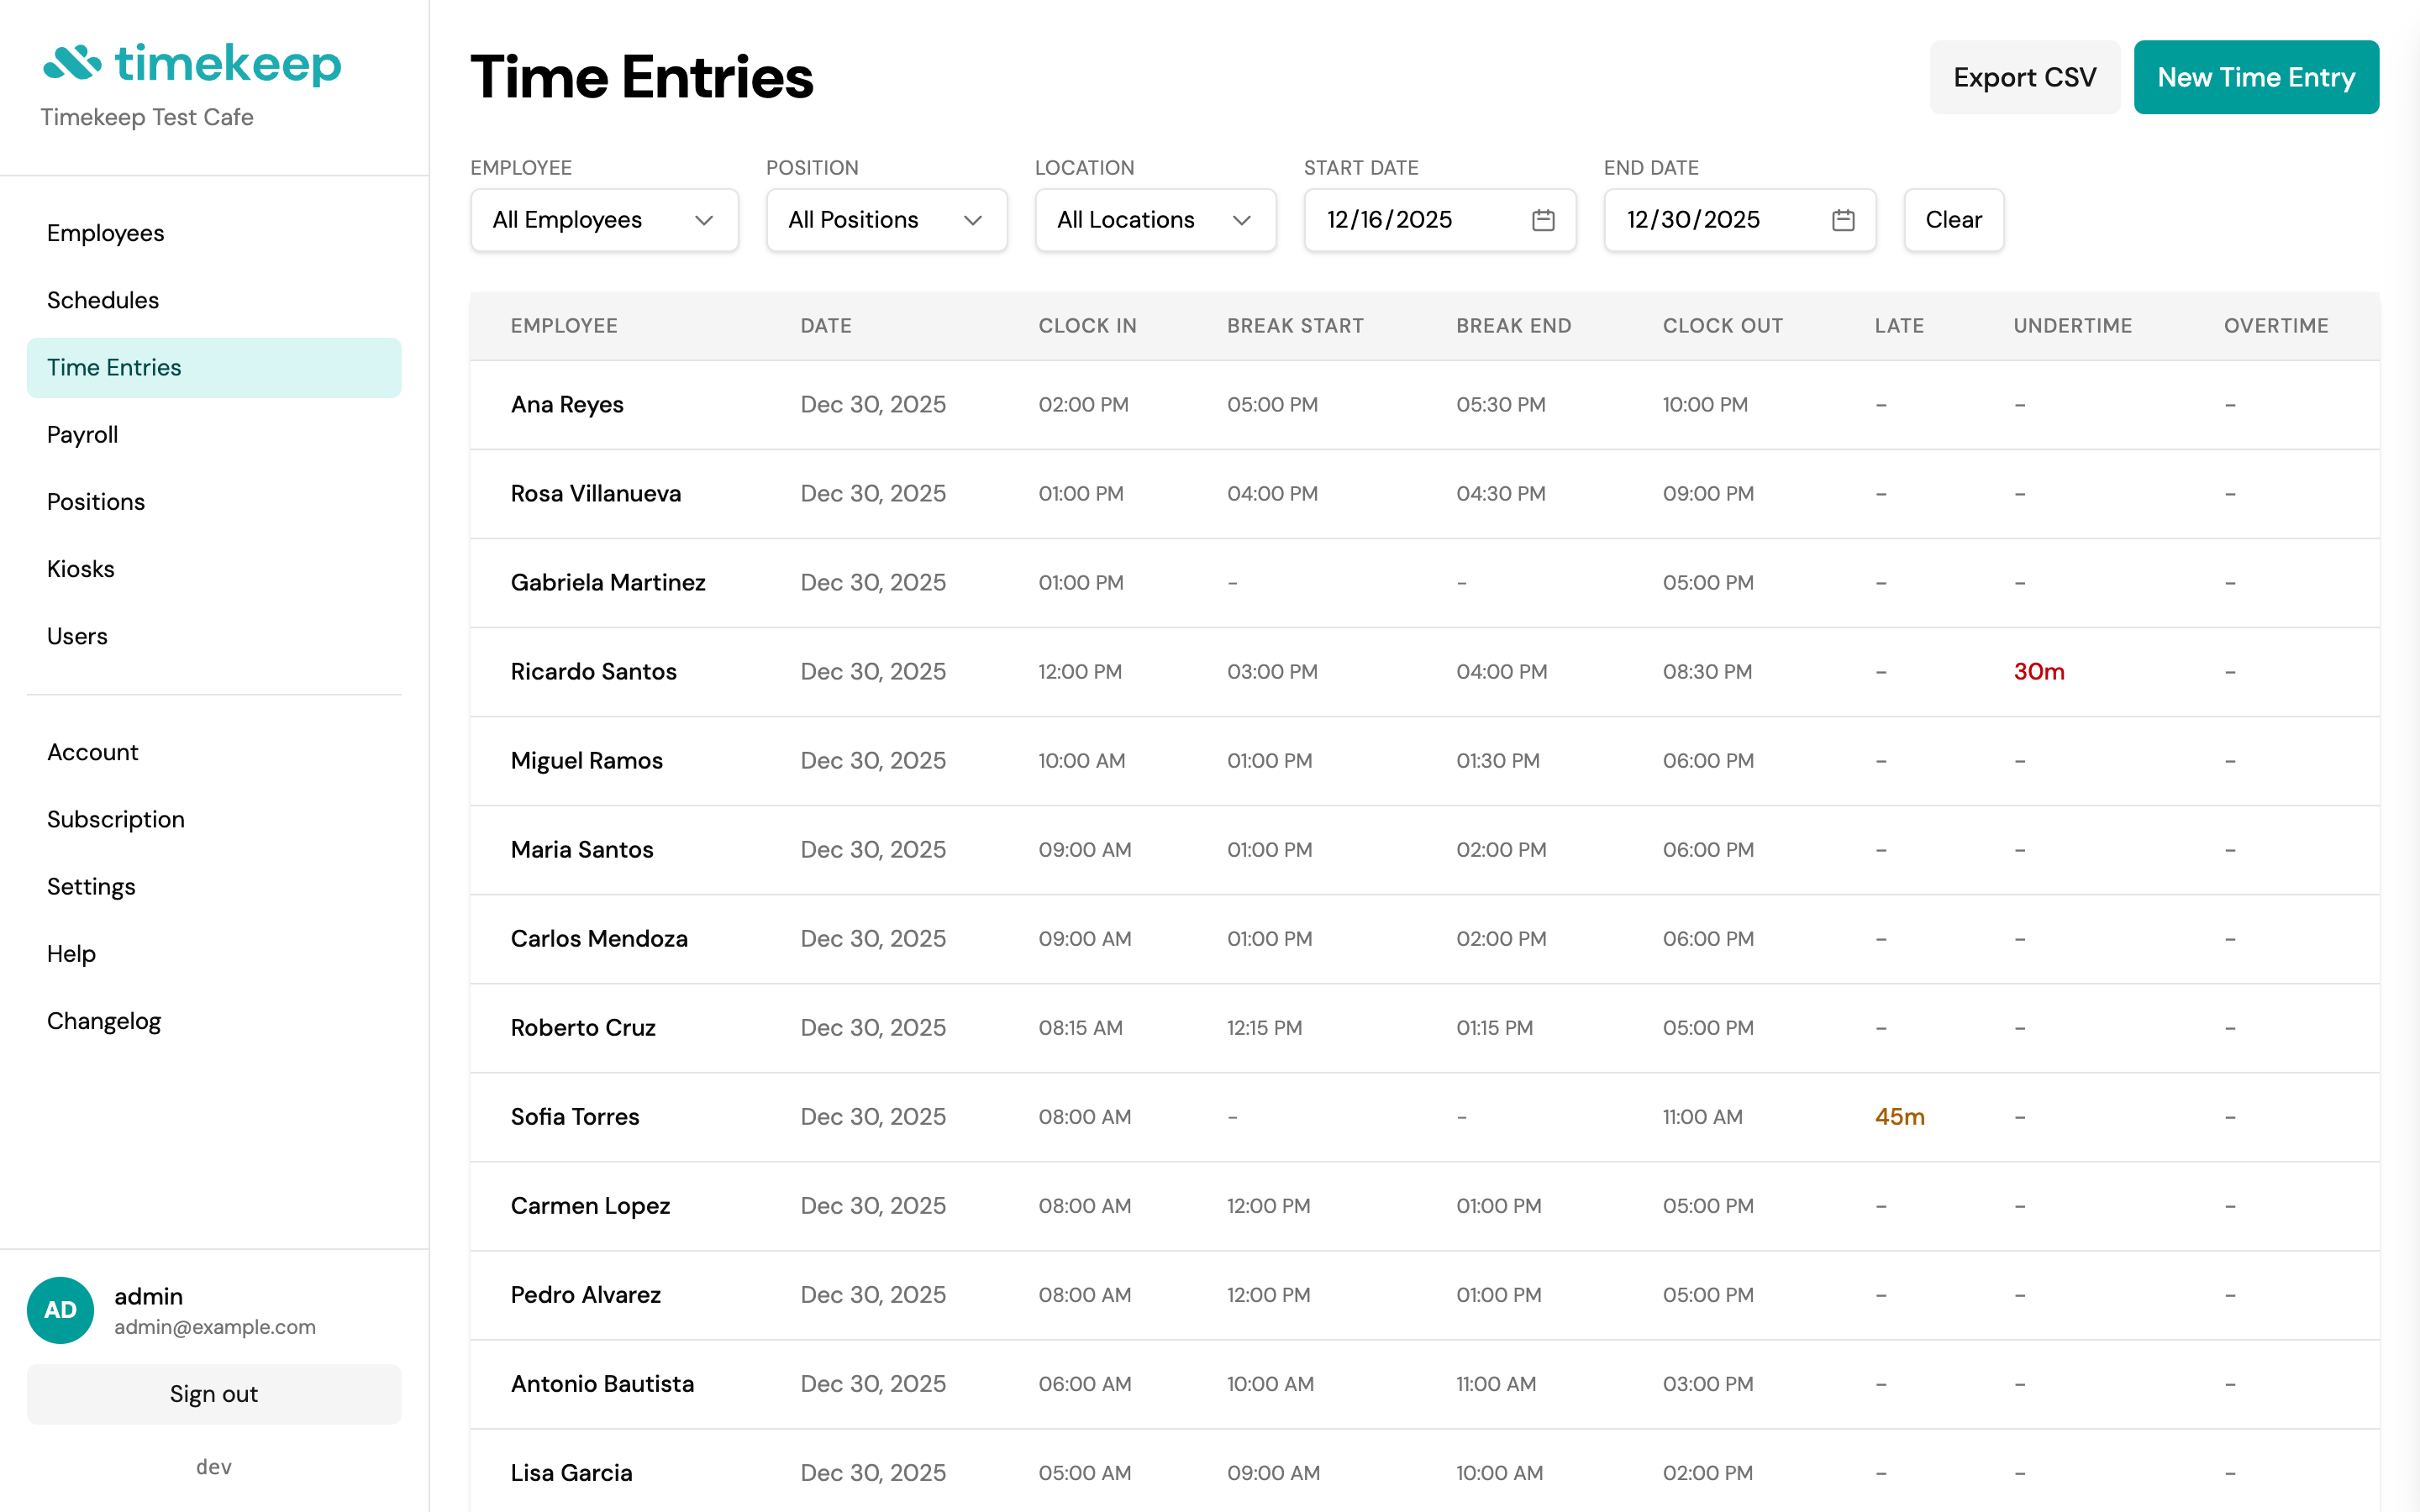2420x1512 pixels.
Task: Clear the date filters
Action: pyautogui.click(x=1952, y=220)
